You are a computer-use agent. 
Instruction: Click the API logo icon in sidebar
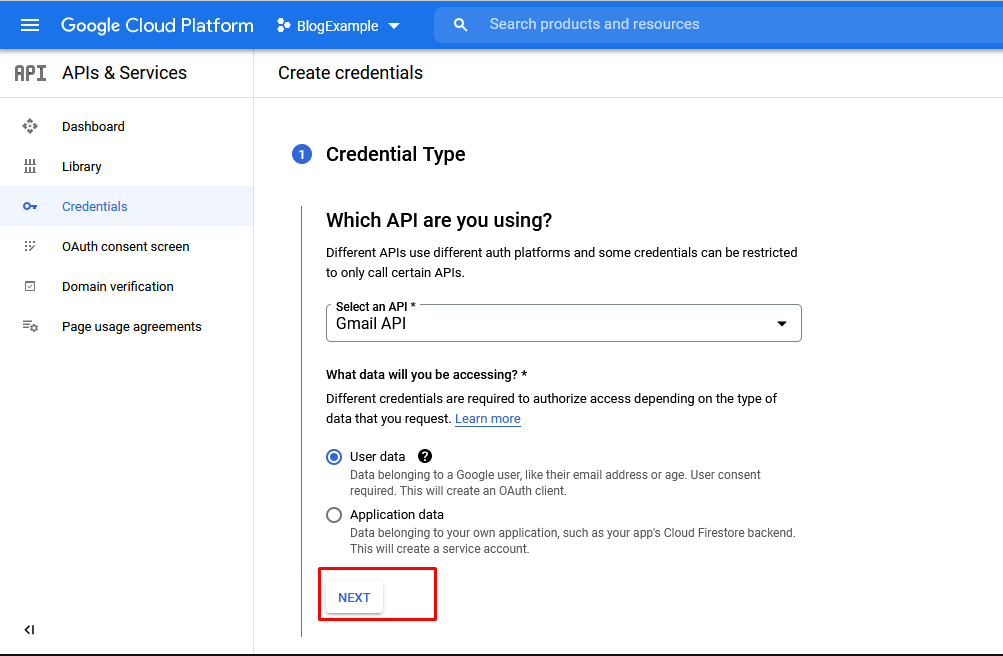pos(30,73)
